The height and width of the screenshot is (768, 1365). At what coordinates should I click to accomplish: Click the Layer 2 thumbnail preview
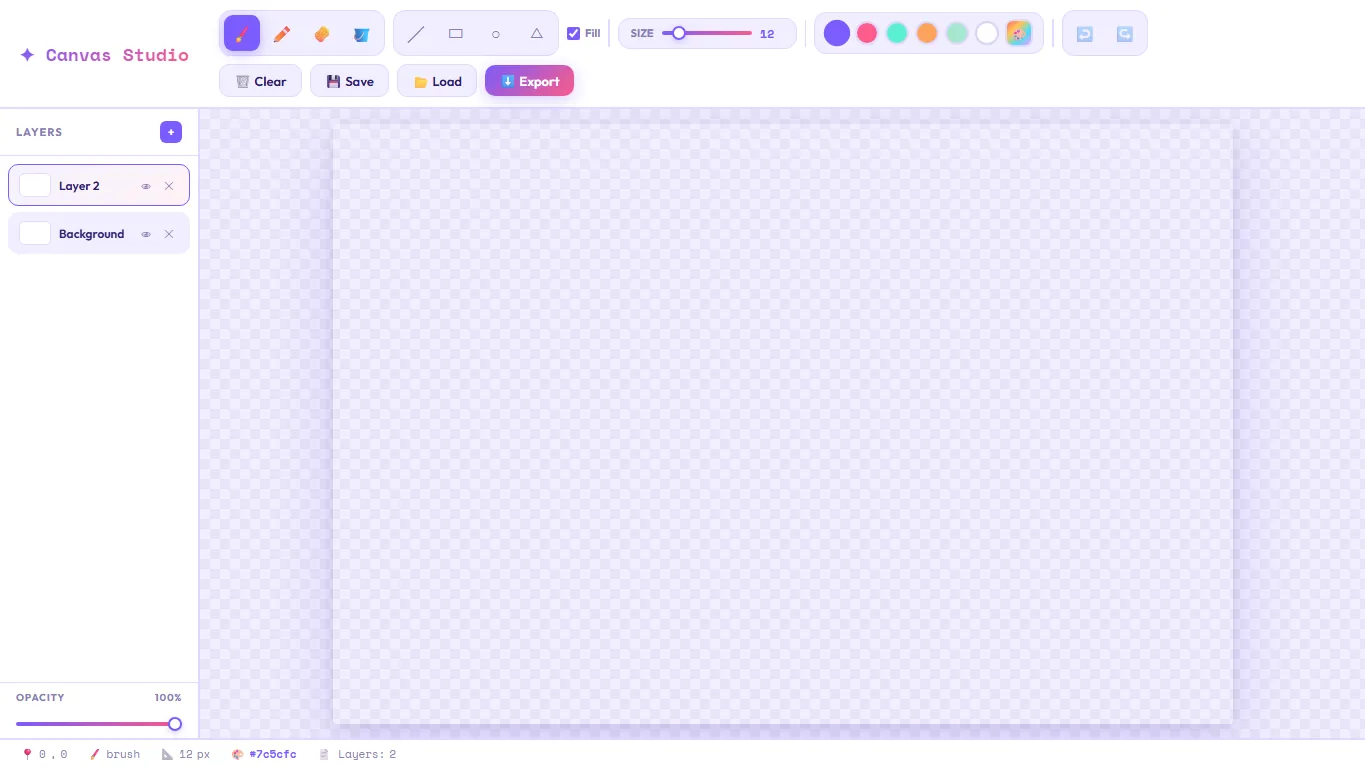coord(35,185)
